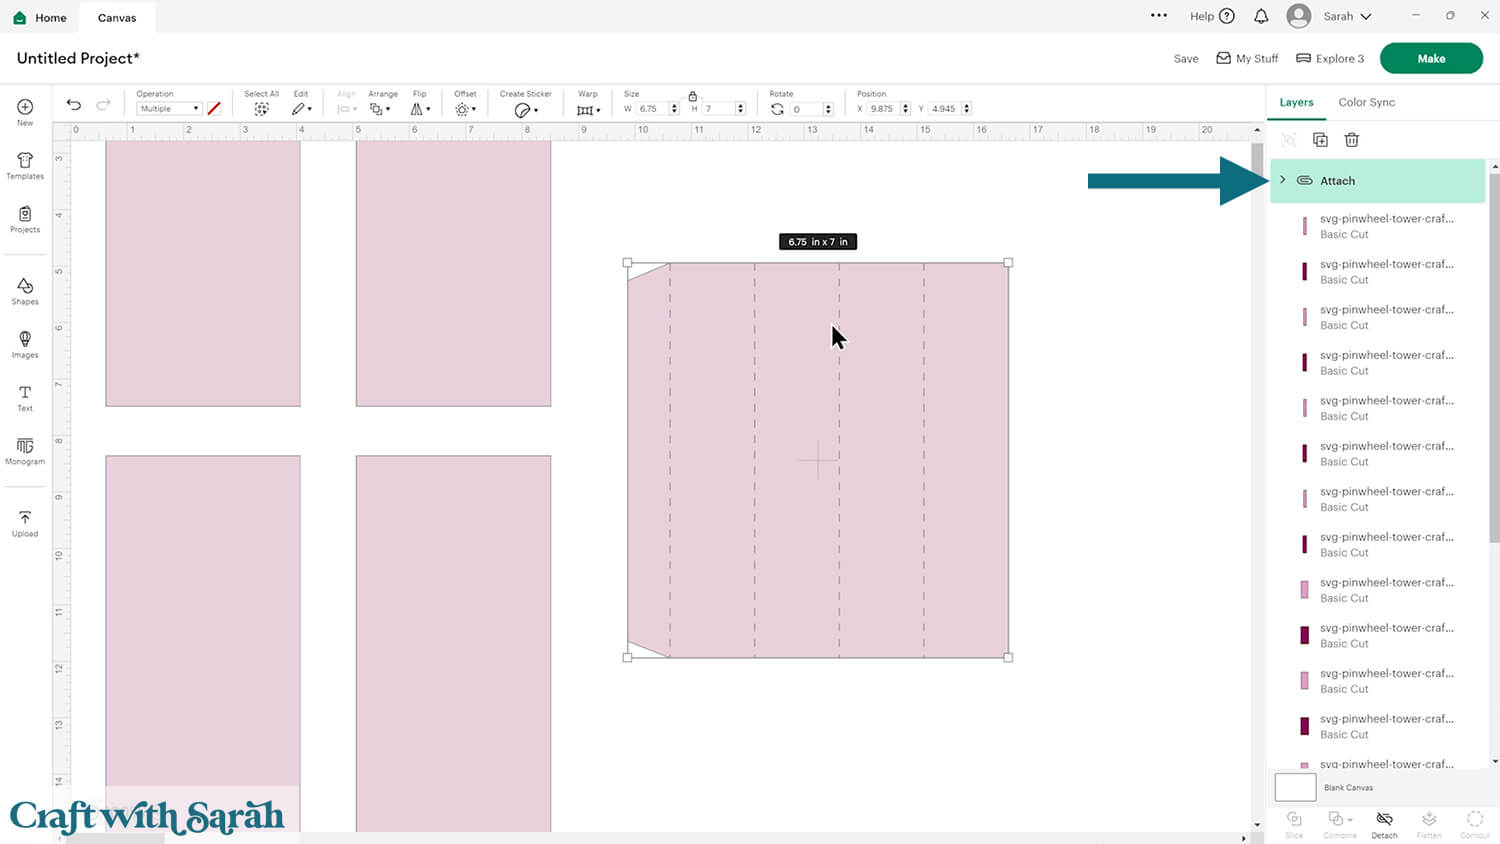Click the Rotate angle input field
The image size is (1500, 844).
coord(805,109)
